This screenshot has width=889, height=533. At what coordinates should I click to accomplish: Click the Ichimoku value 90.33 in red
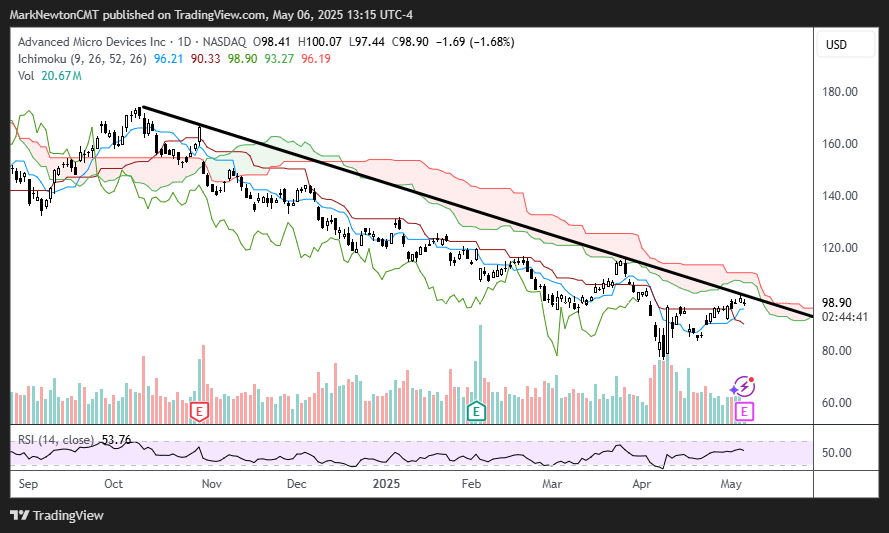tap(205, 59)
